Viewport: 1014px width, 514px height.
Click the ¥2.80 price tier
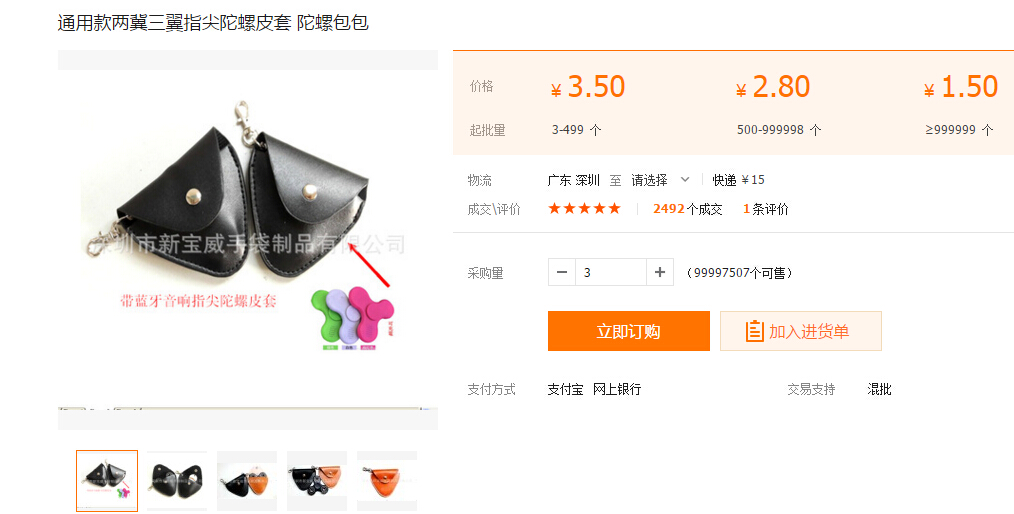click(x=773, y=87)
